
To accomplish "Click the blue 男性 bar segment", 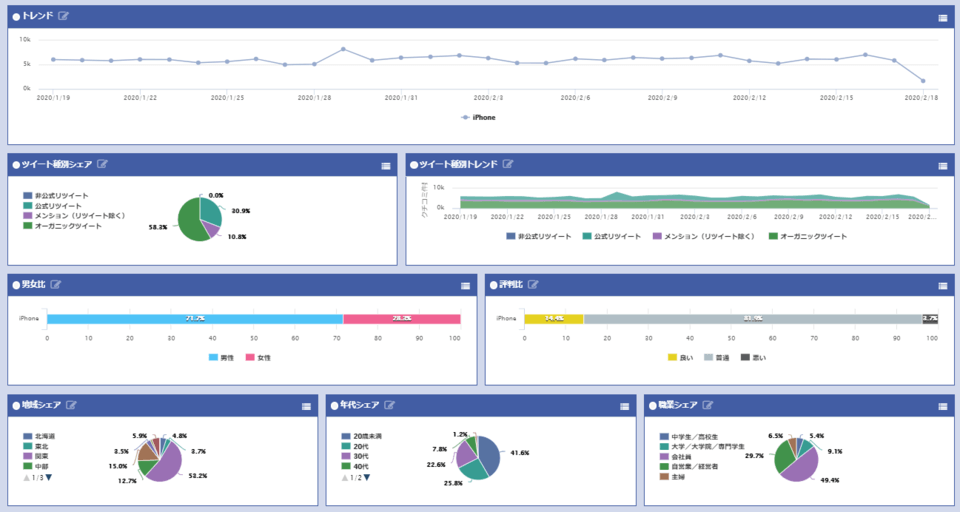I will point(195,319).
